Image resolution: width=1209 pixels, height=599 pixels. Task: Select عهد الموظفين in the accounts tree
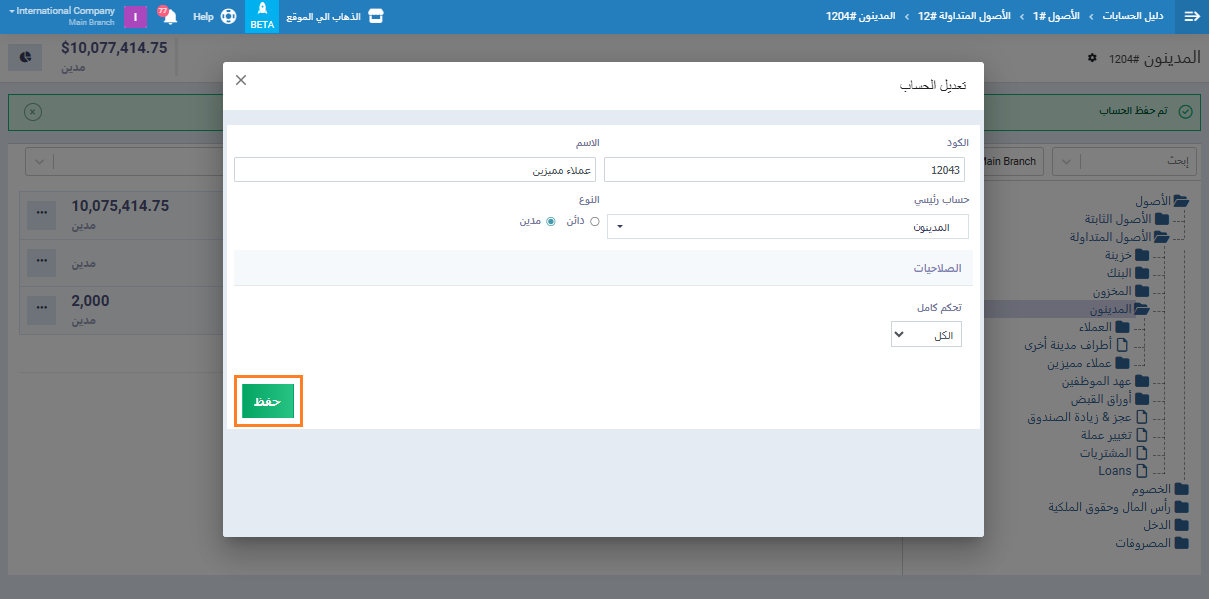pyautogui.click(x=1096, y=381)
